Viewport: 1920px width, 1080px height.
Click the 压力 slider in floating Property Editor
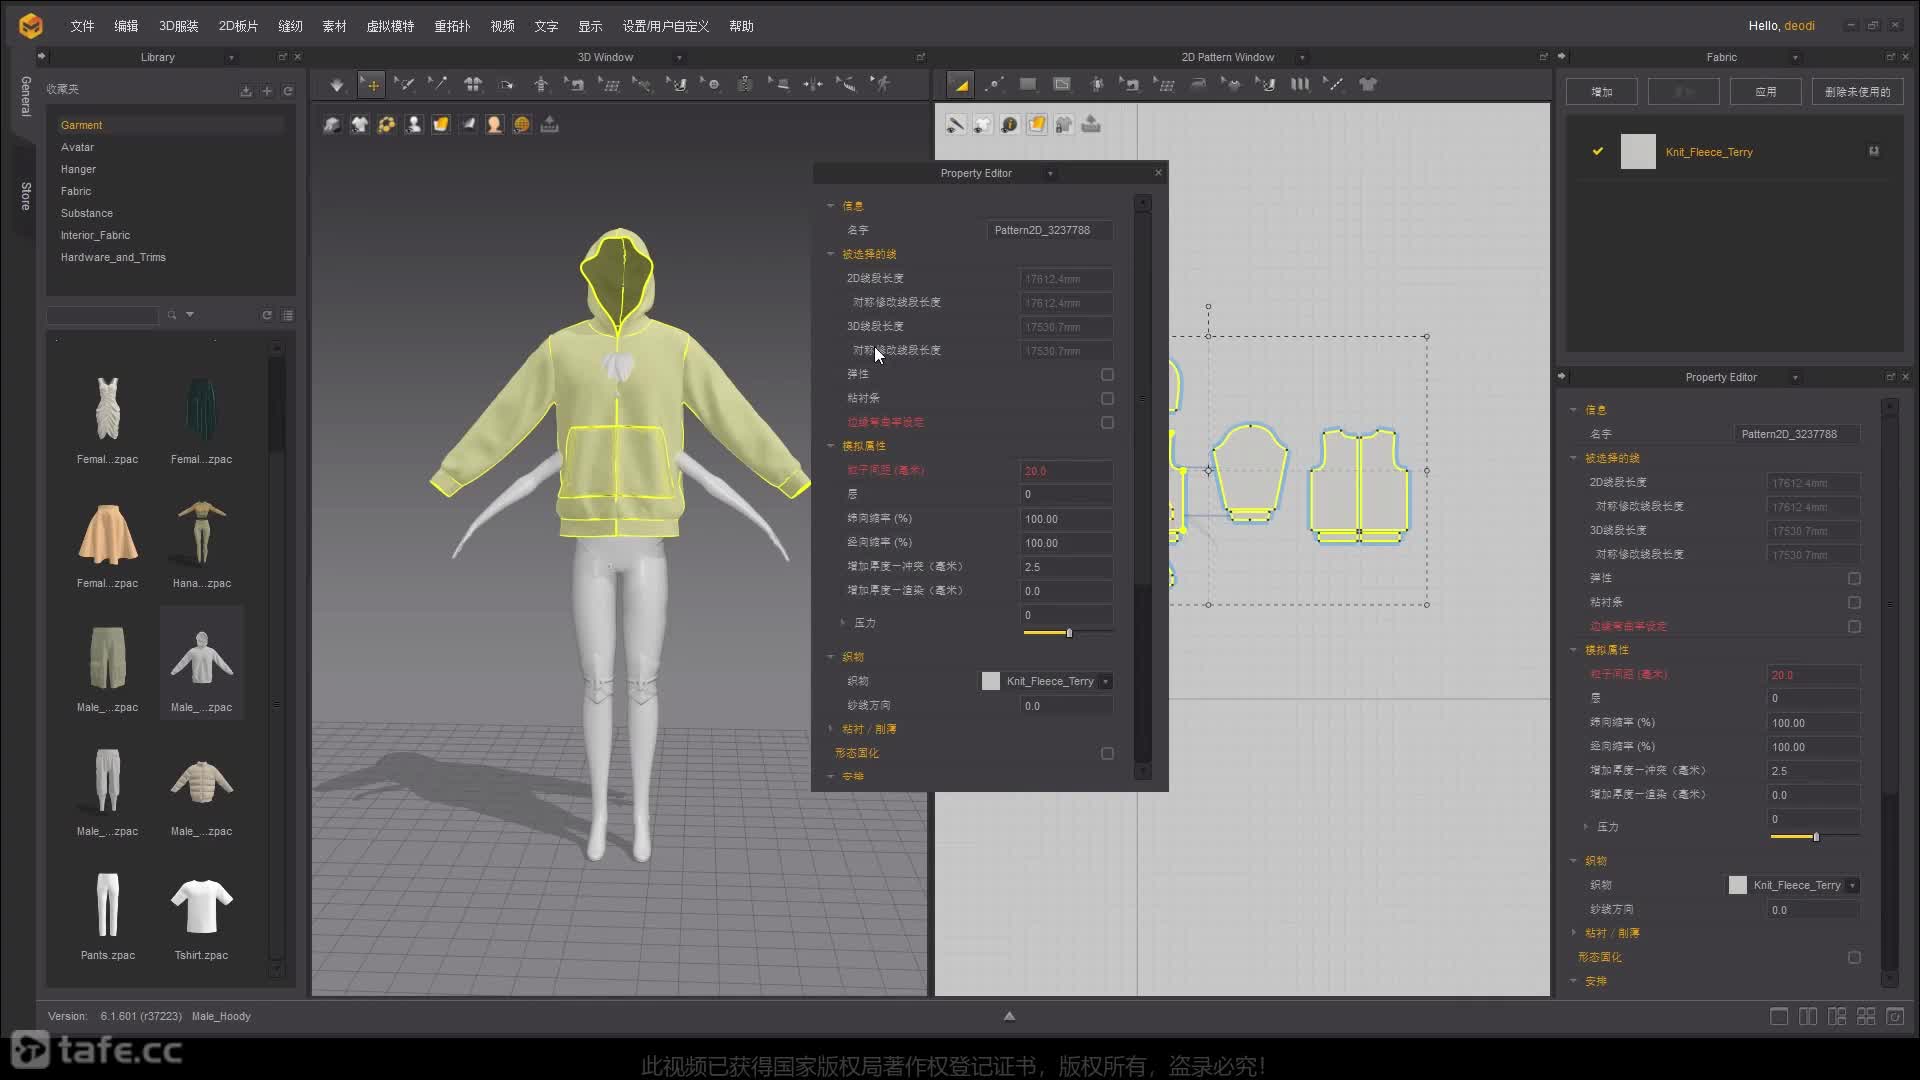(1068, 633)
